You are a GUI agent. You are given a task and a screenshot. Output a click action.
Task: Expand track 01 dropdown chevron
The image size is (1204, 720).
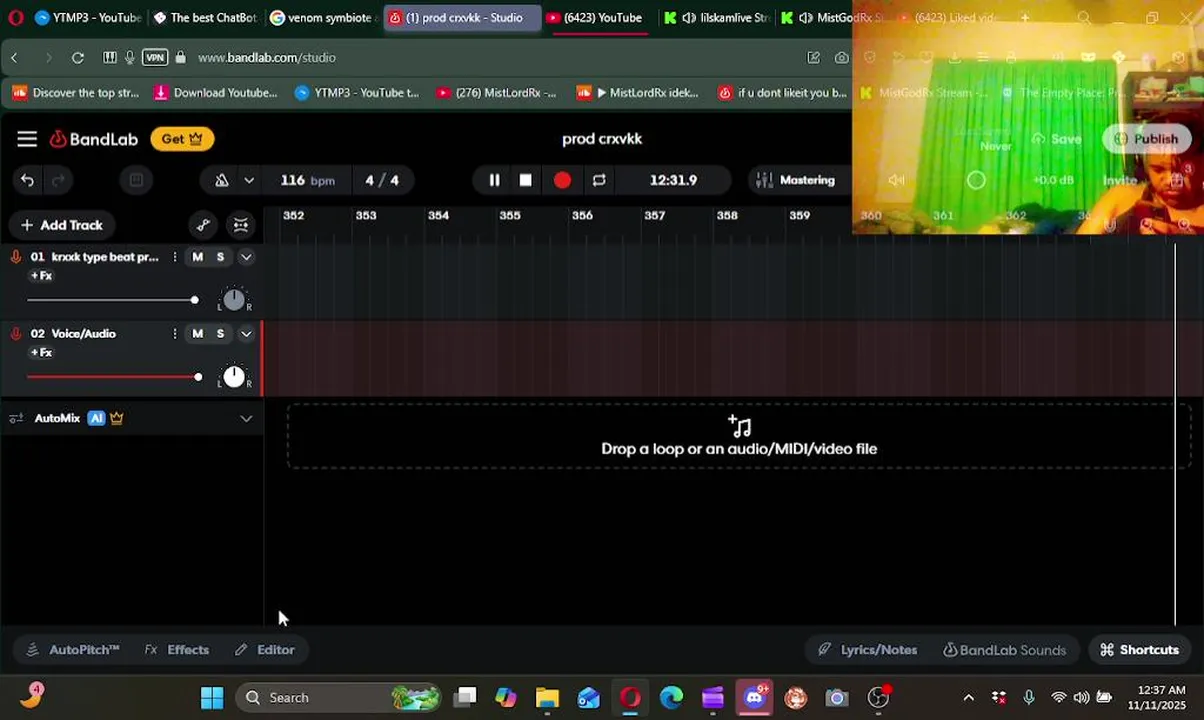pyautogui.click(x=246, y=257)
